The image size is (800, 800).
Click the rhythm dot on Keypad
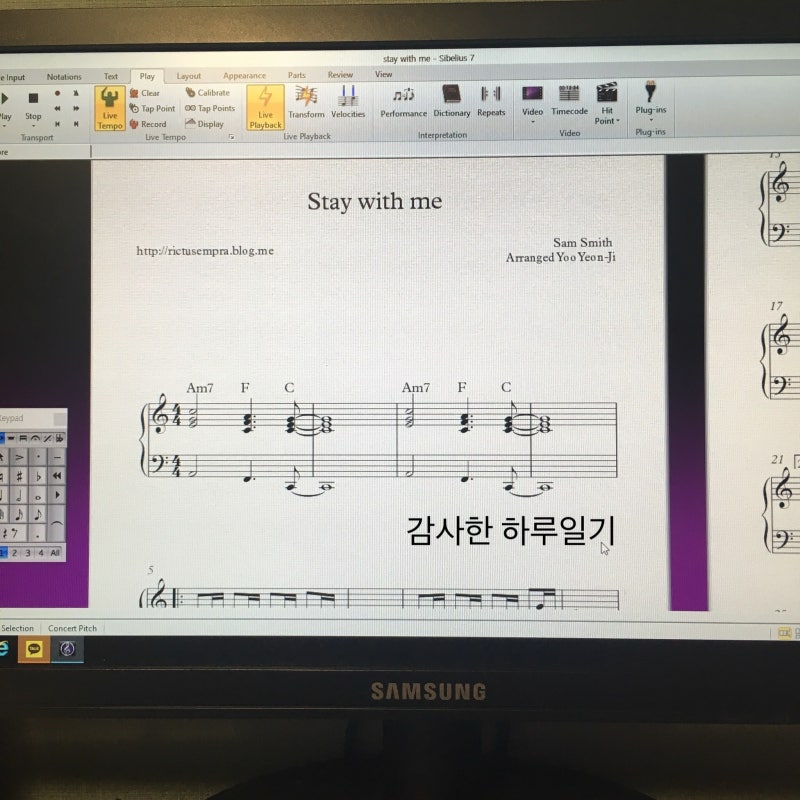tap(38, 534)
